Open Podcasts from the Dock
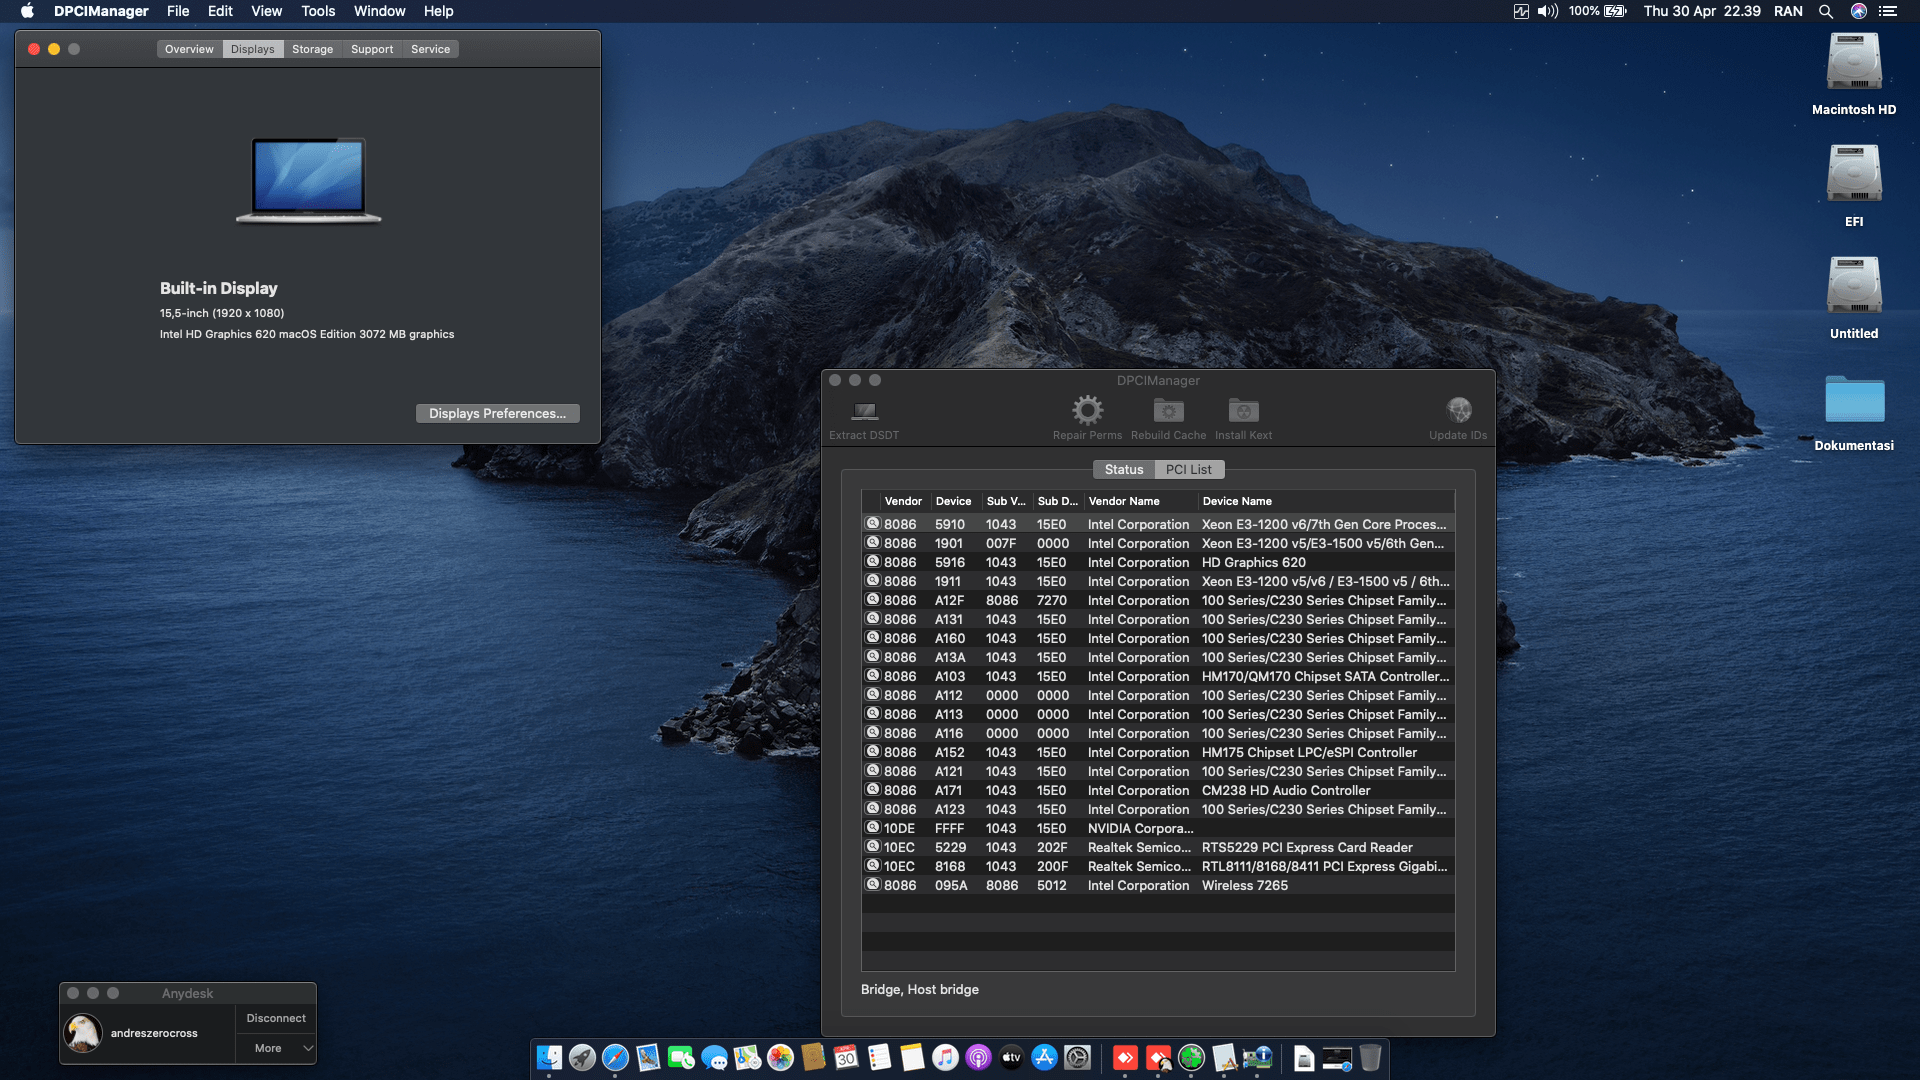This screenshot has width=1920, height=1080. [x=978, y=1057]
